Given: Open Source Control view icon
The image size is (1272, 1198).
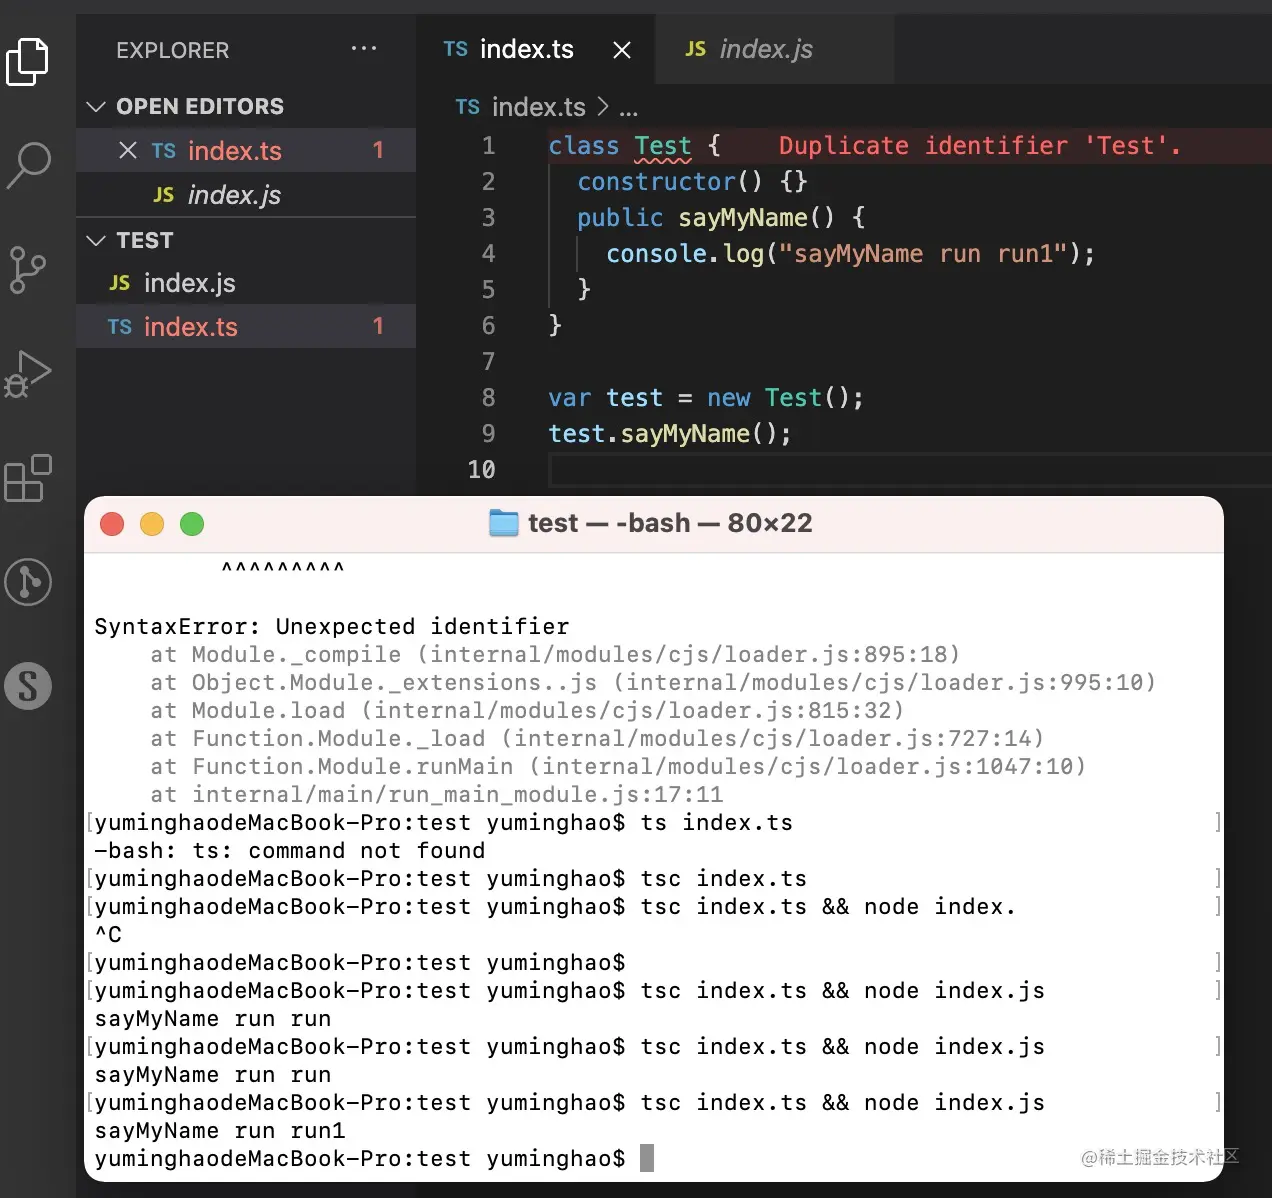Looking at the screenshot, I should pos(28,269).
